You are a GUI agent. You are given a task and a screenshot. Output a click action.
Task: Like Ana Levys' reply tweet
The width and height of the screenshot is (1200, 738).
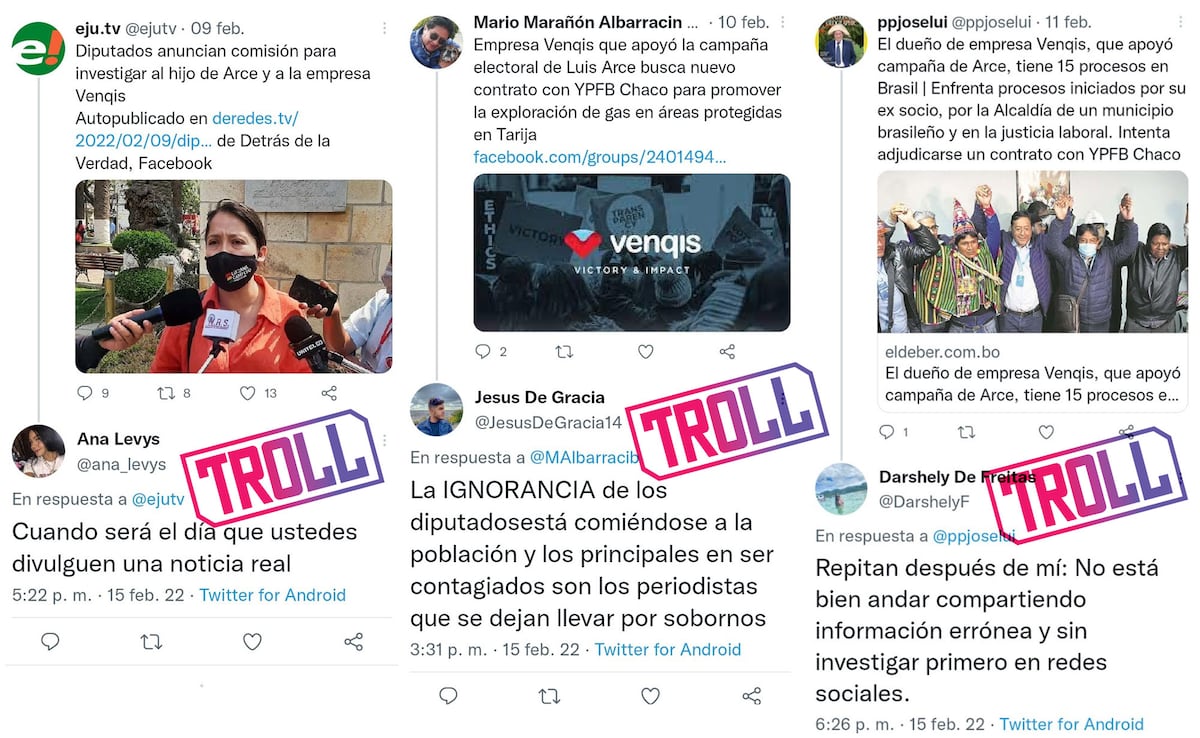click(x=252, y=642)
